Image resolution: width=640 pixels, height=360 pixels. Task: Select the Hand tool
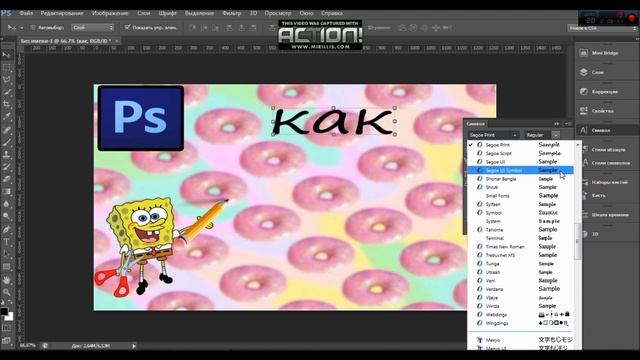pyautogui.click(x=7, y=280)
